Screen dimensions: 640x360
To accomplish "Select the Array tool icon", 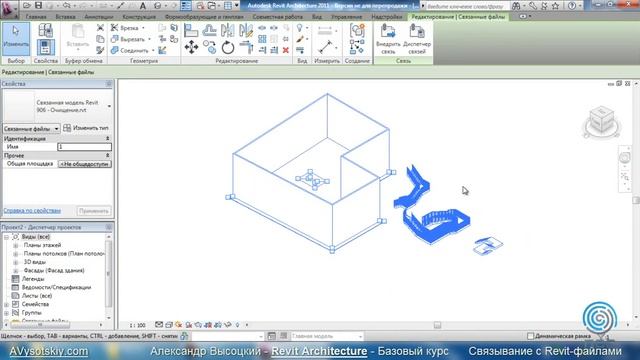I will pyautogui.click(x=262, y=39).
